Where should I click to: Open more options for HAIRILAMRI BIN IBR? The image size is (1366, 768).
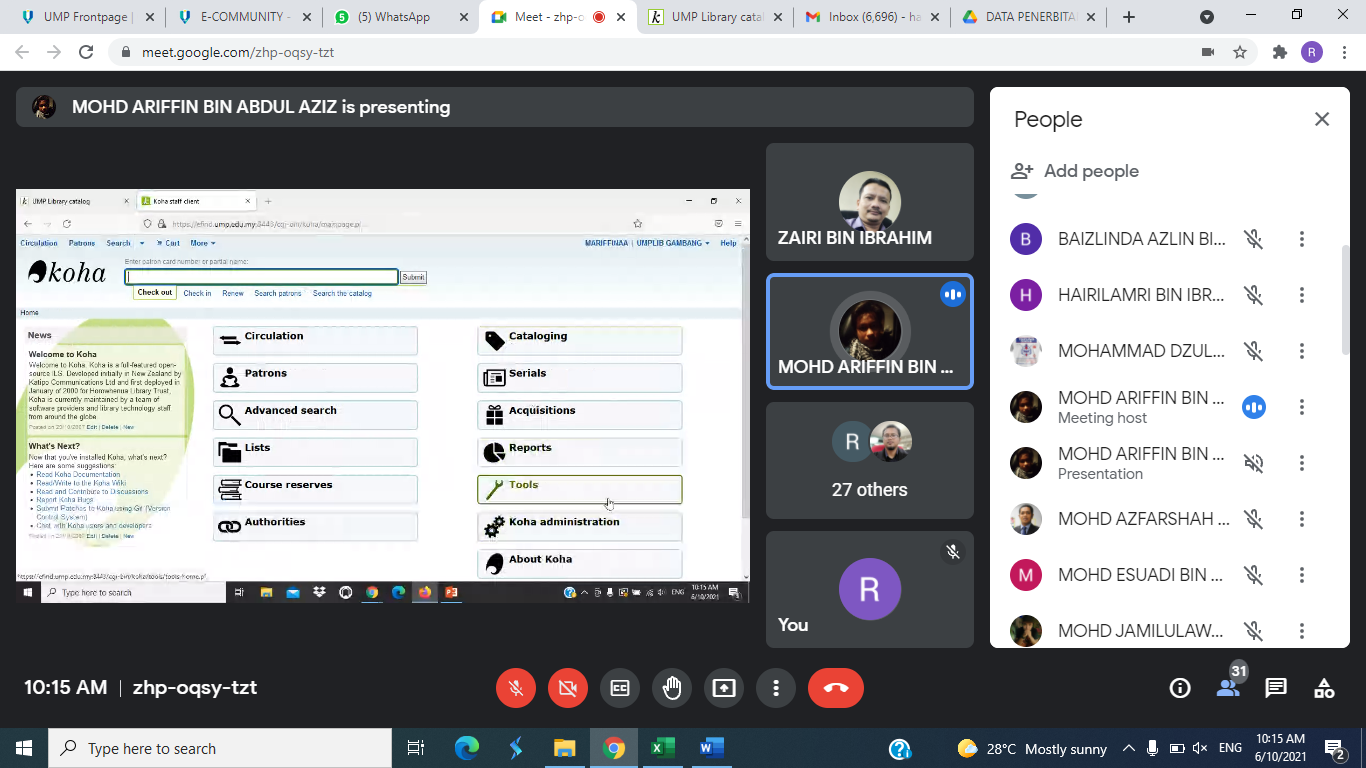coord(1302,295)
